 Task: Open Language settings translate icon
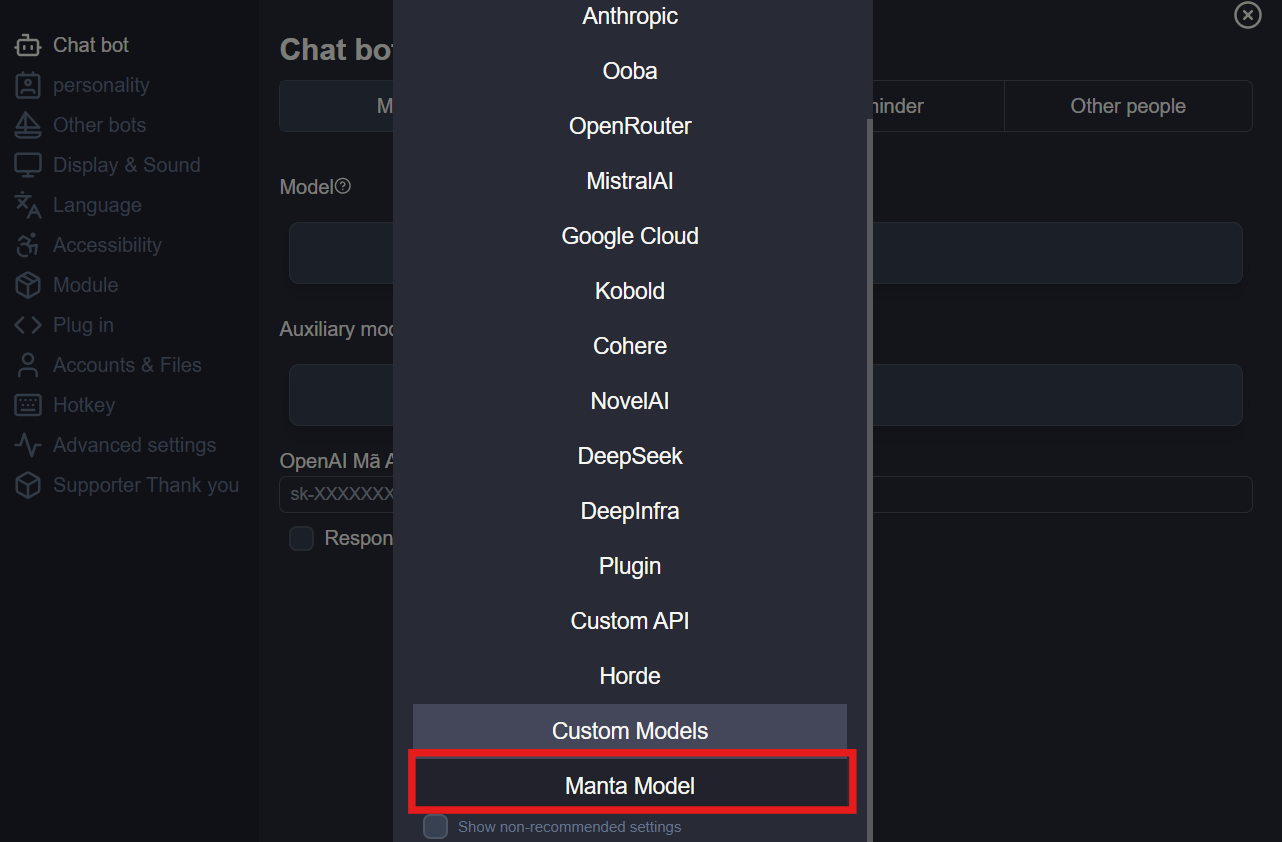[x=27, y=205]
